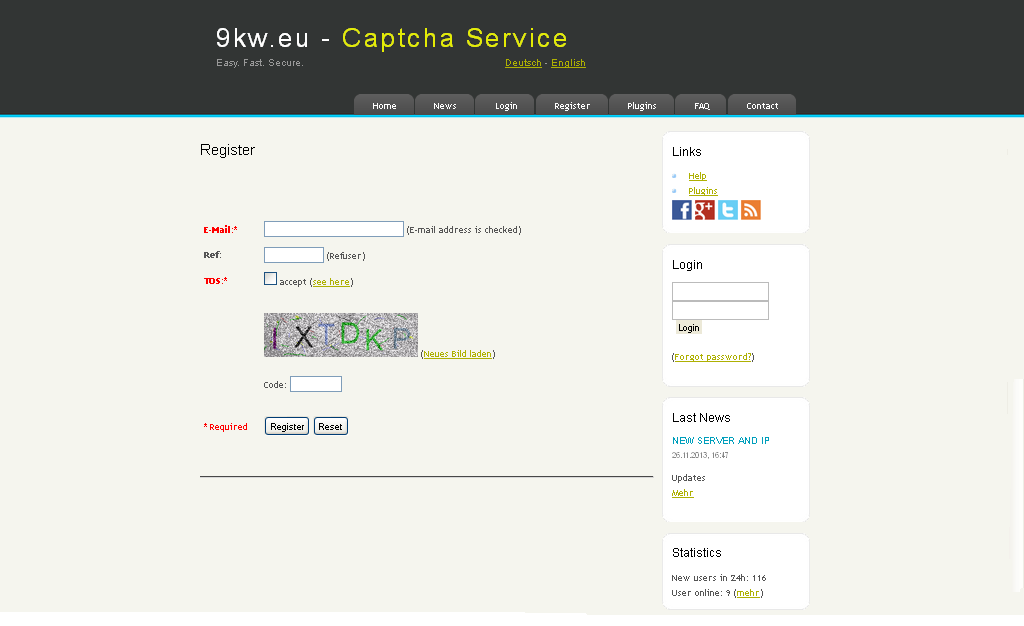The image size is (1024, 626).
Task: Click the Register submit button
Action: pos(287,426)
